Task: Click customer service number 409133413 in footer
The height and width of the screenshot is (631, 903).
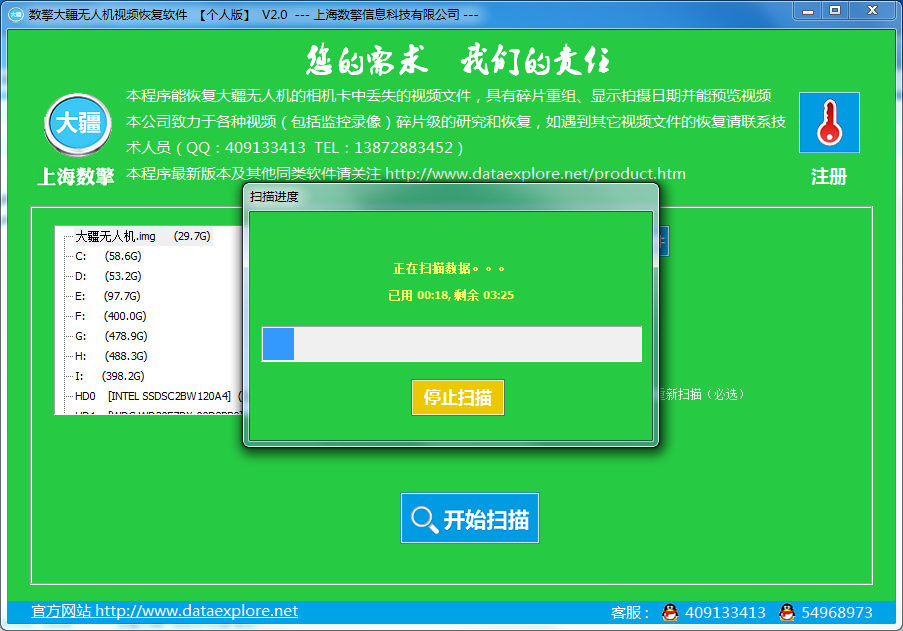Action: click(x=725, y=613)
